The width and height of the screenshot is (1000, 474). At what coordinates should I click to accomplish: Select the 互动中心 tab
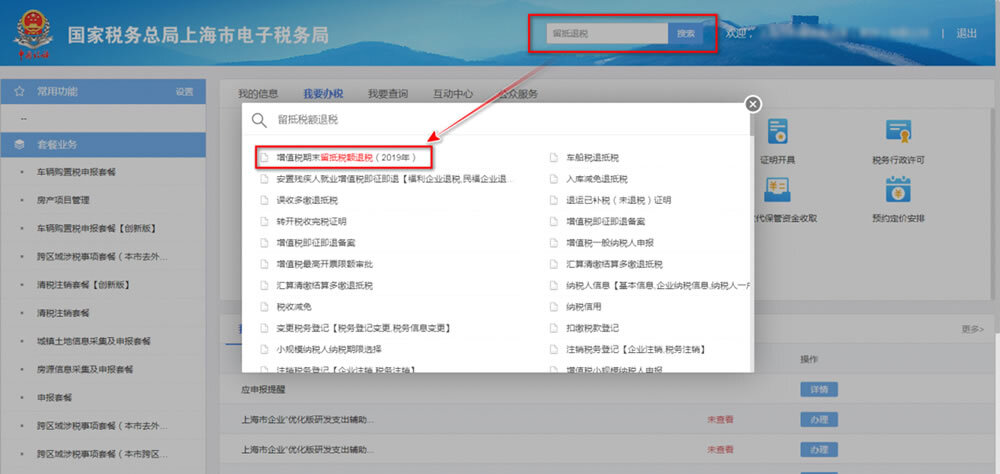pos(452,94)
